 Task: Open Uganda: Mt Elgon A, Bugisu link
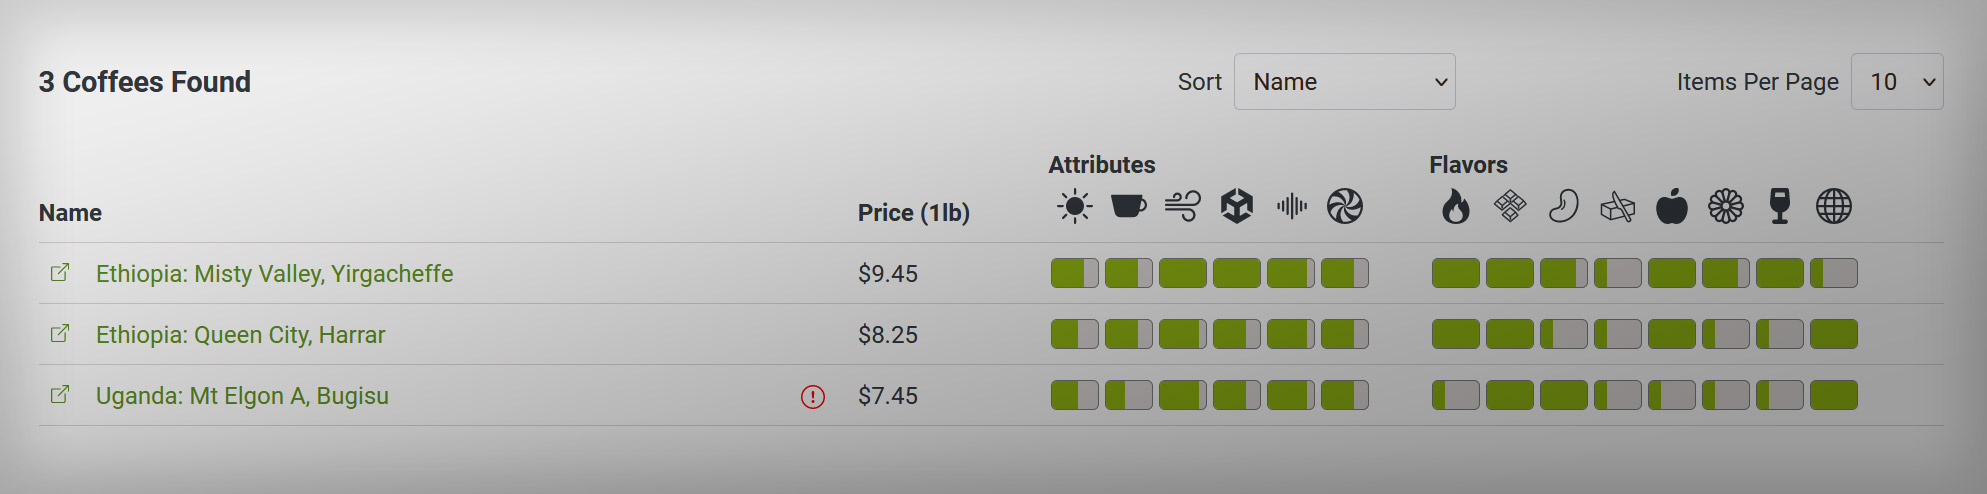242,396
